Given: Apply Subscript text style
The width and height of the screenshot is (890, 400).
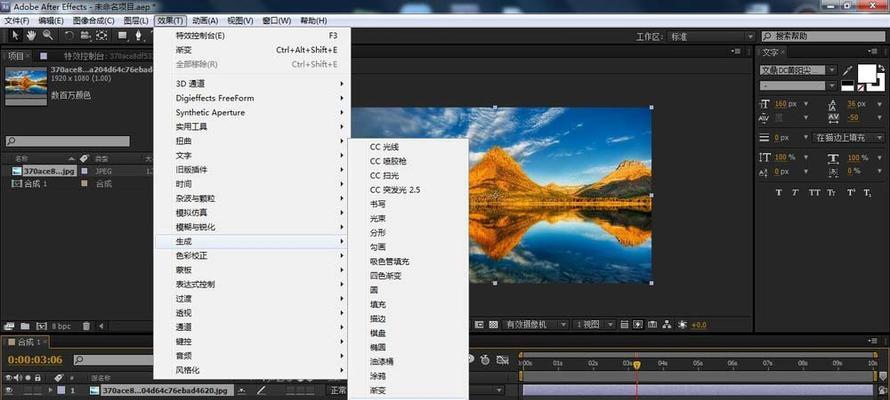Looking at the screenshot, I should (867, 193).
